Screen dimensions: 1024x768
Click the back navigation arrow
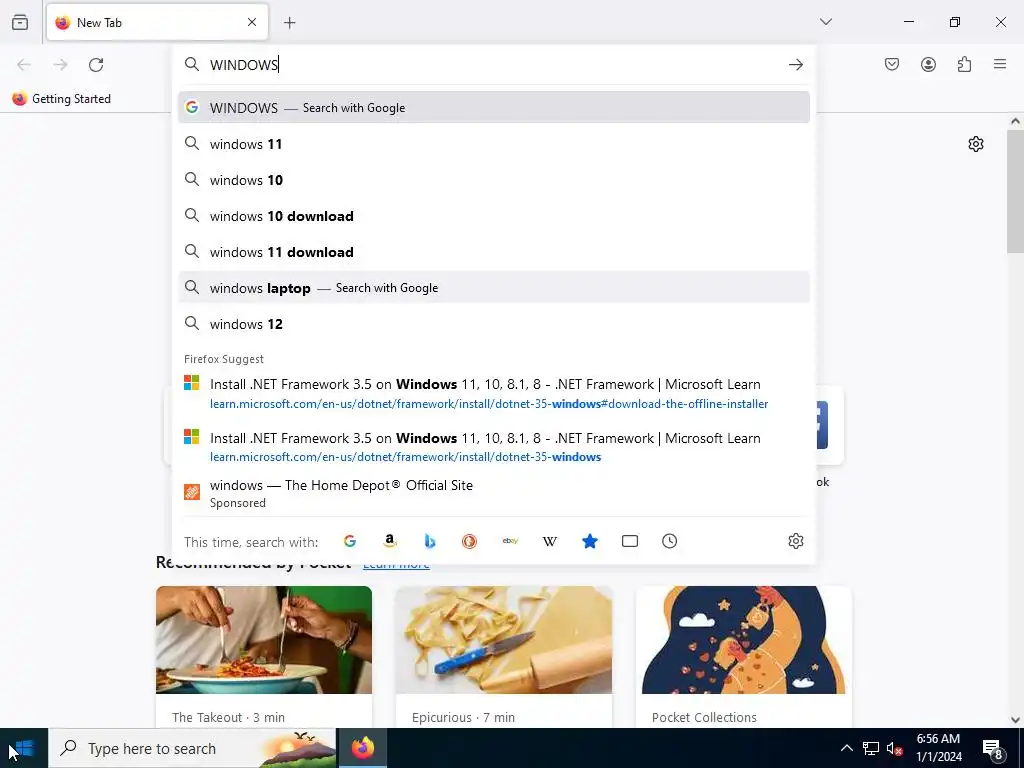(x=24, y=65)
